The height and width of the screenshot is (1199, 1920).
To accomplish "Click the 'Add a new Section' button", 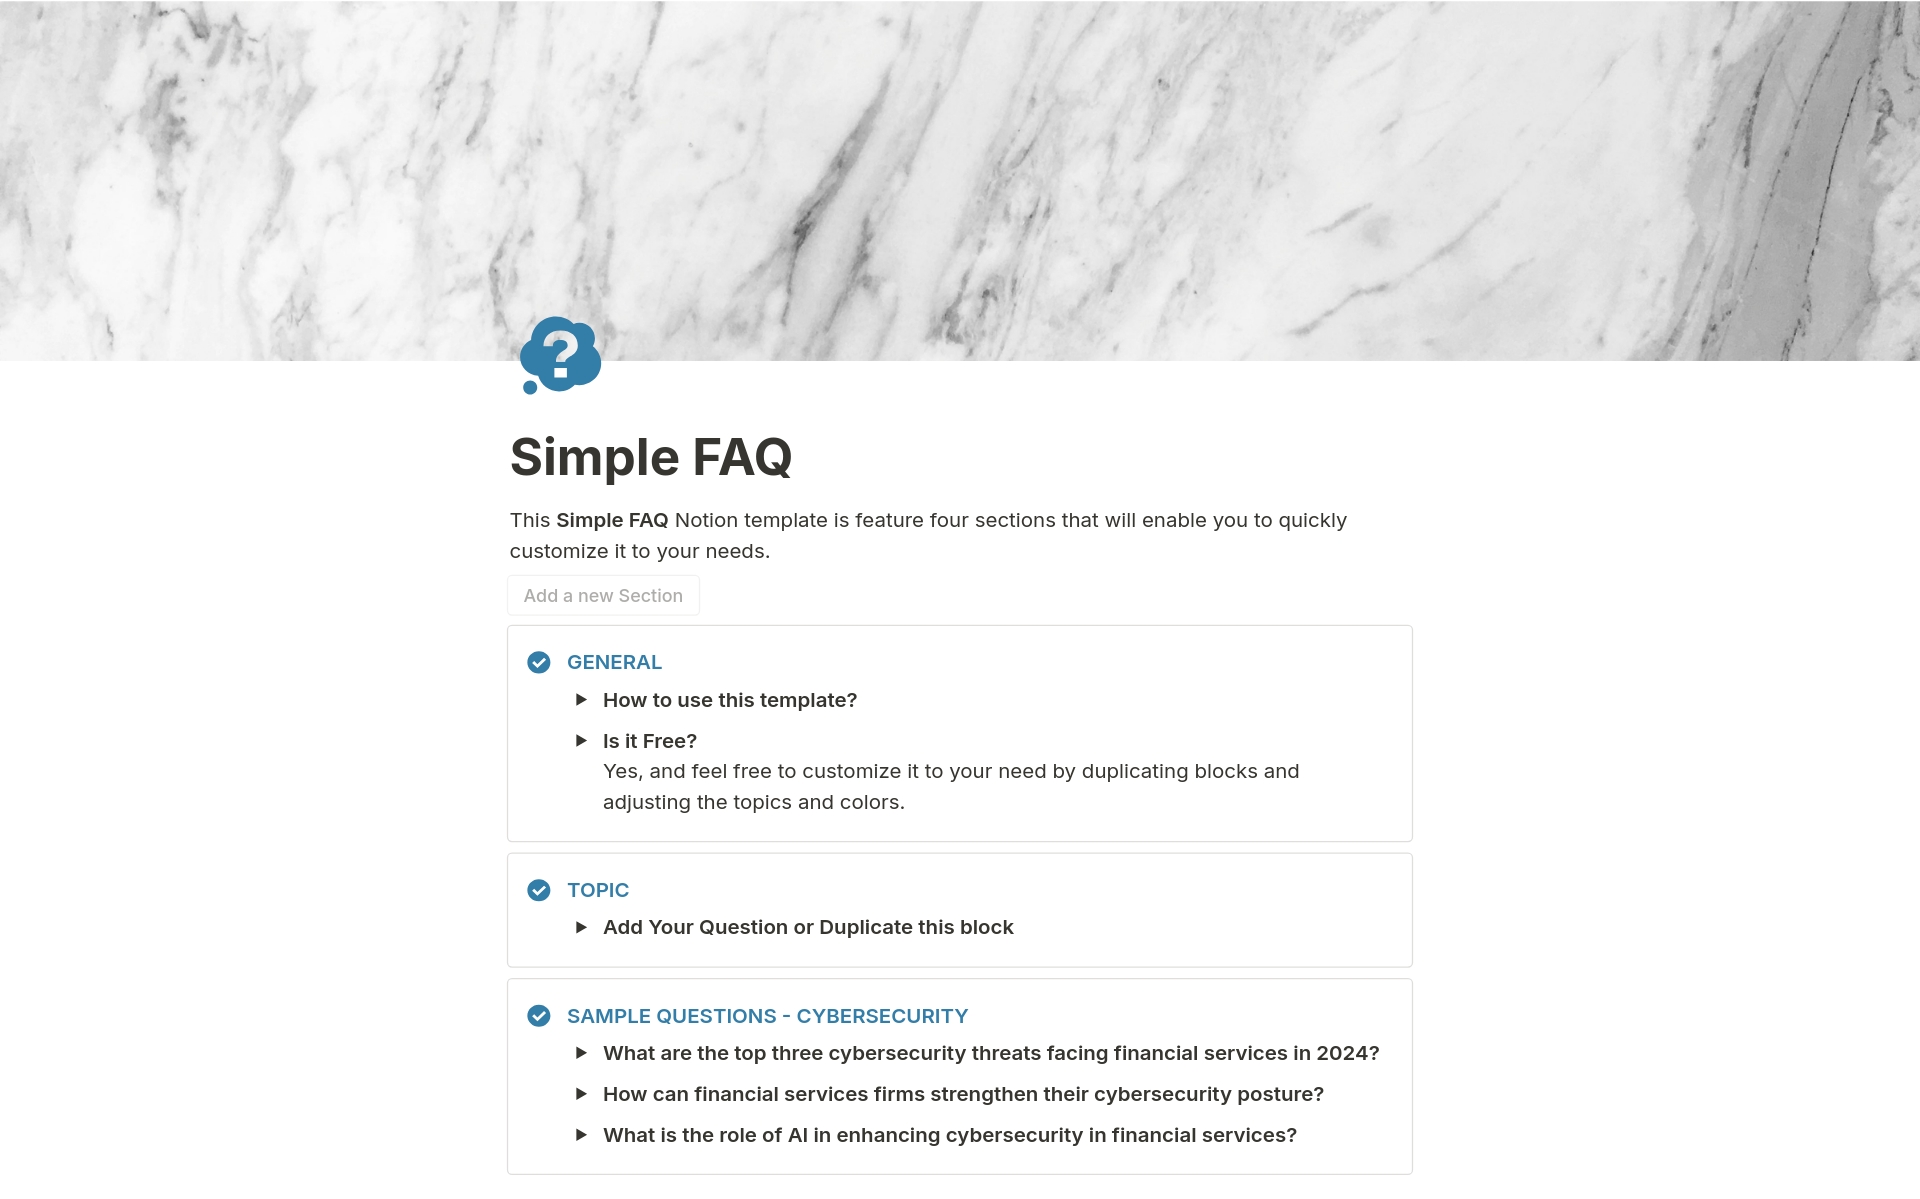I will (604, 595).
